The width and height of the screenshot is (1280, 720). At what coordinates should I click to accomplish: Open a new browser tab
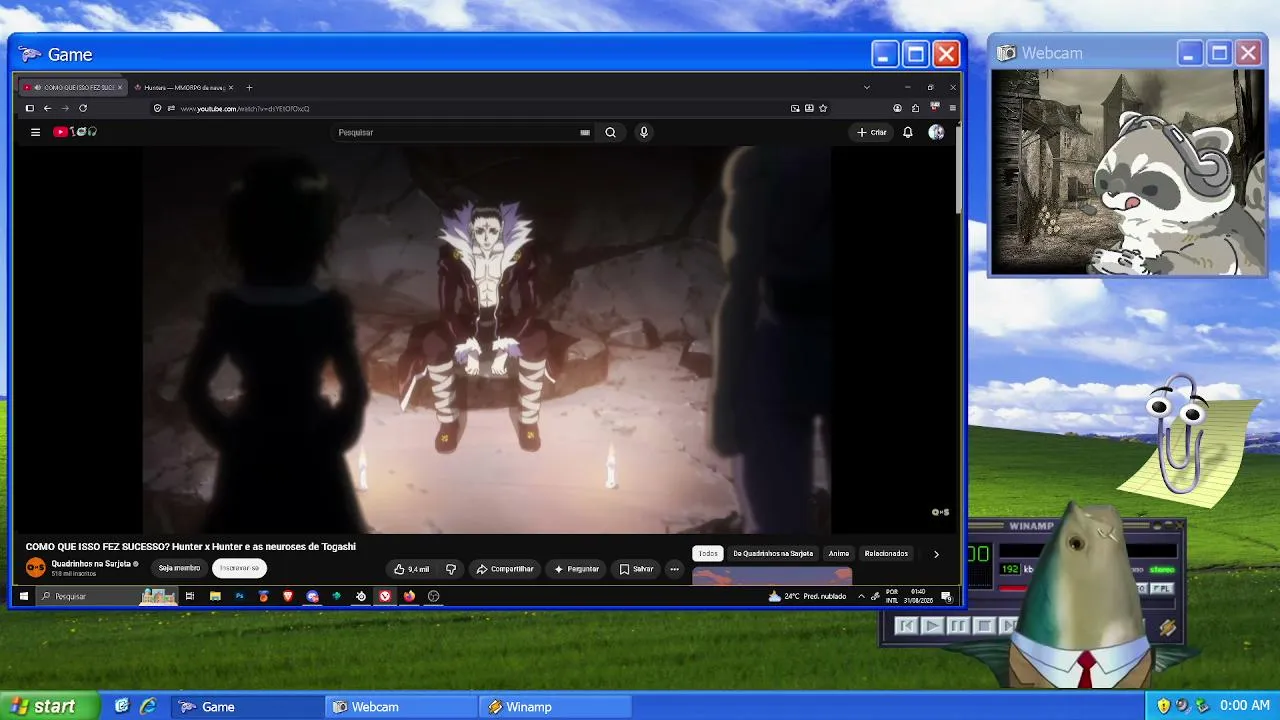point(249,87)
